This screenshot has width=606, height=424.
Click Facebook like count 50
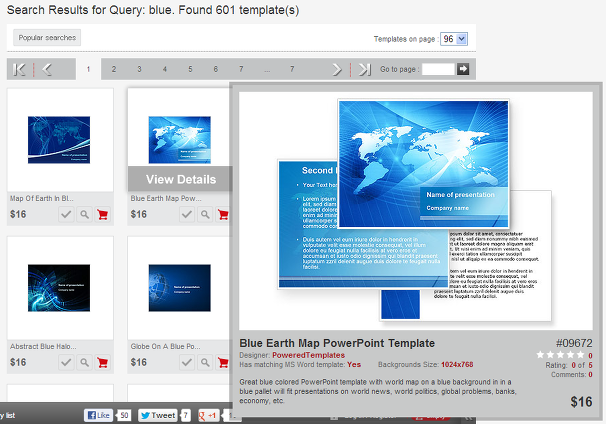[x=124, y=415]
